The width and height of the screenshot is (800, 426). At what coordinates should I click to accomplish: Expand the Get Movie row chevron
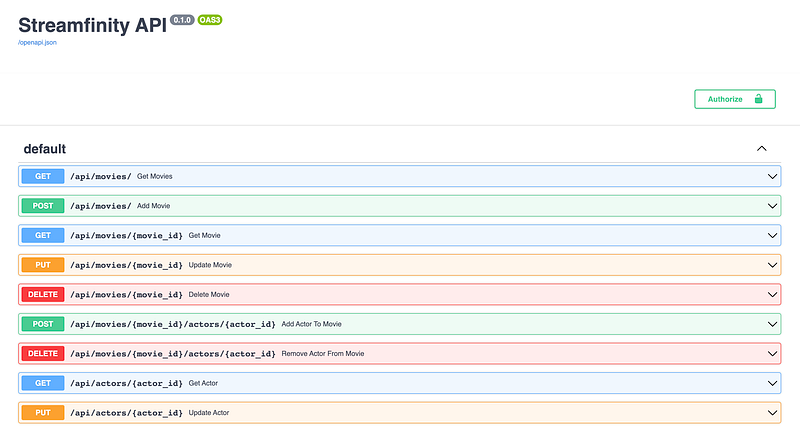(x=772, y=236)
